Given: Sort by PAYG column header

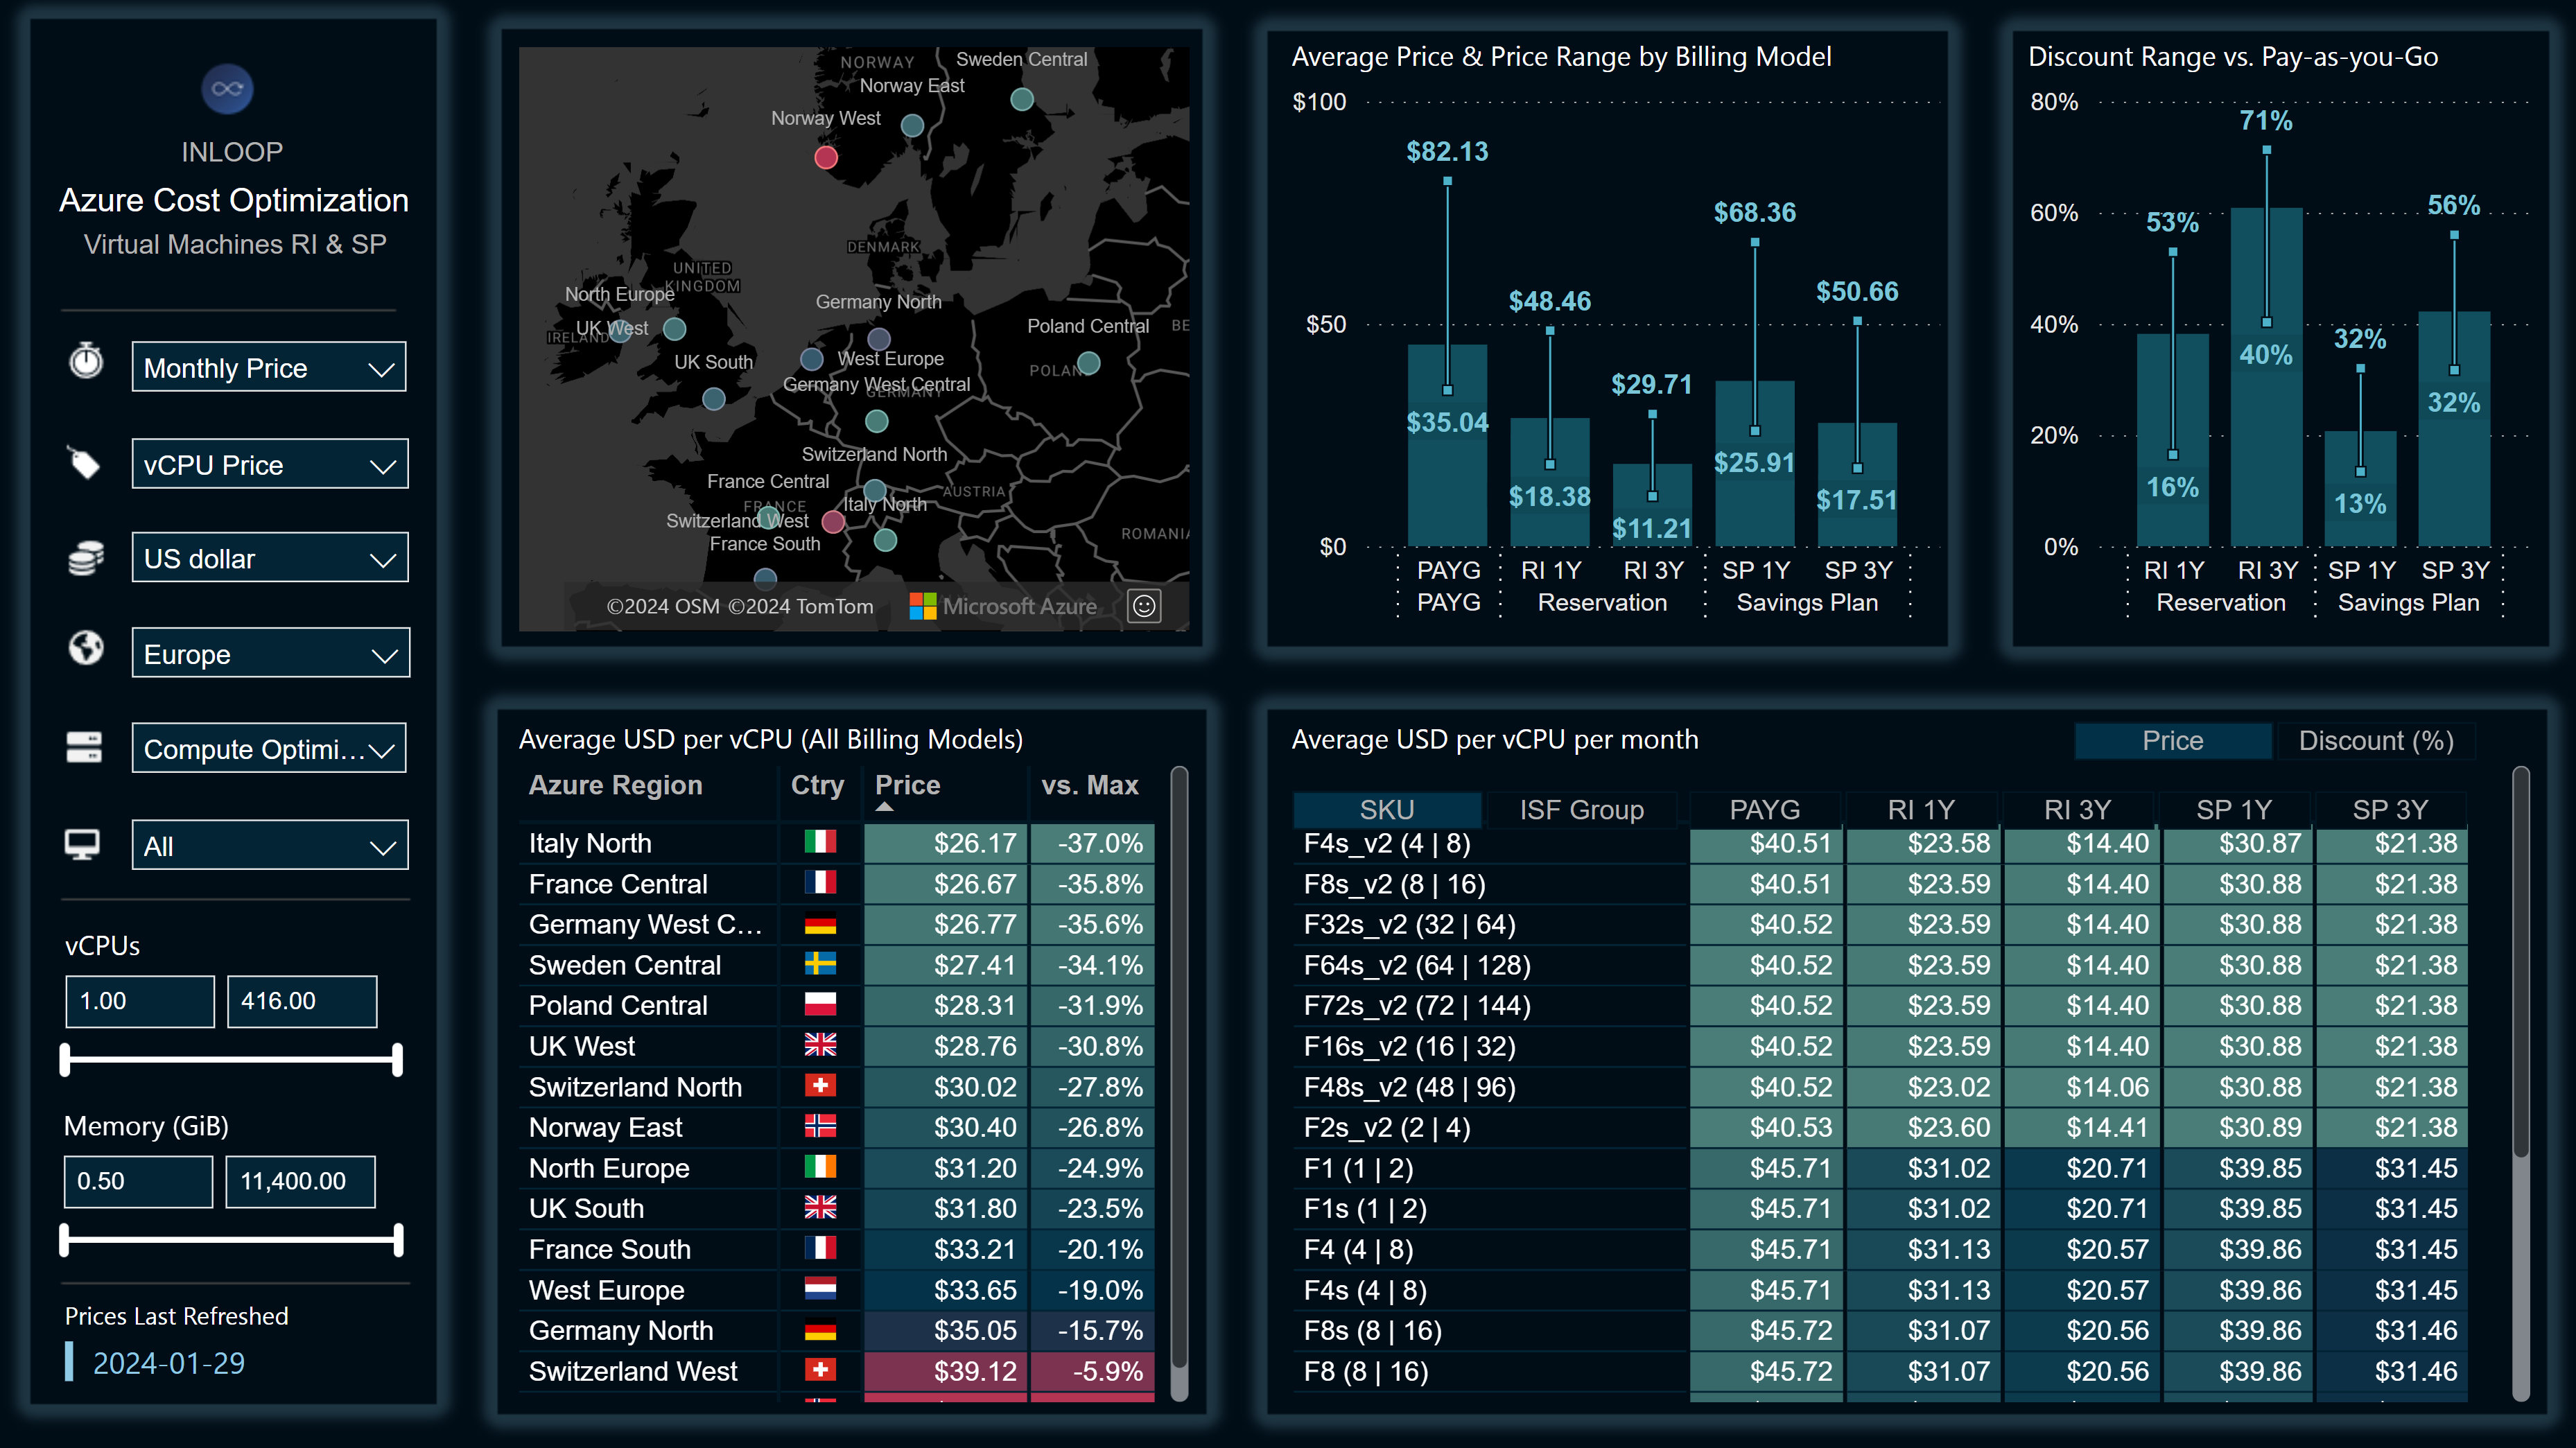Looking at the screenshot, I should pyautogui.click(x=1764, y=809).
